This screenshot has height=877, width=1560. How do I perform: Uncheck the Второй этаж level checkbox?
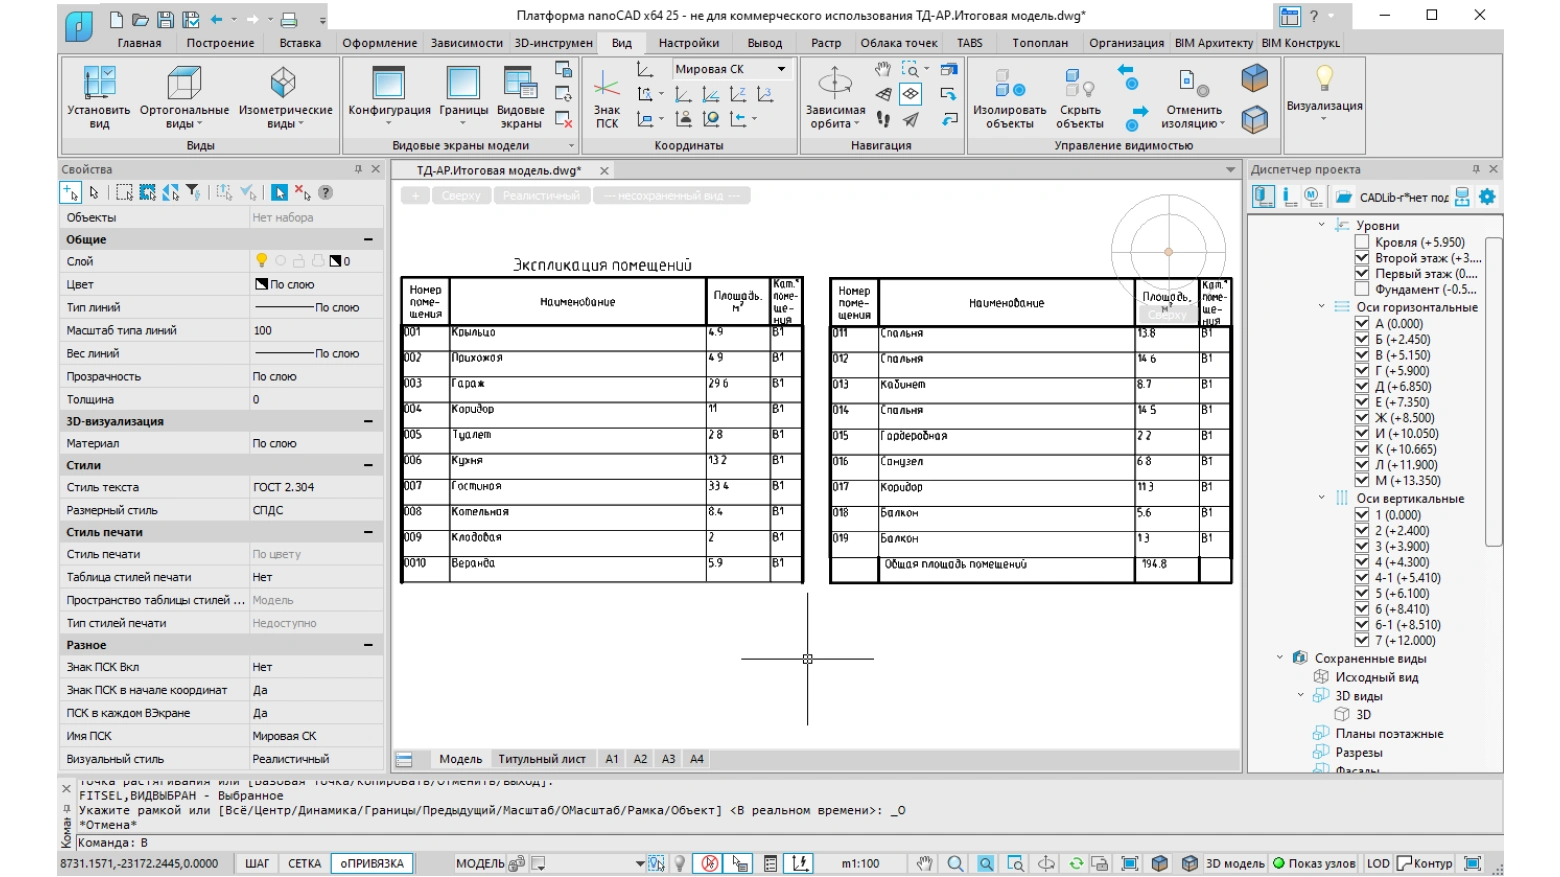(x=1361, y=258)
